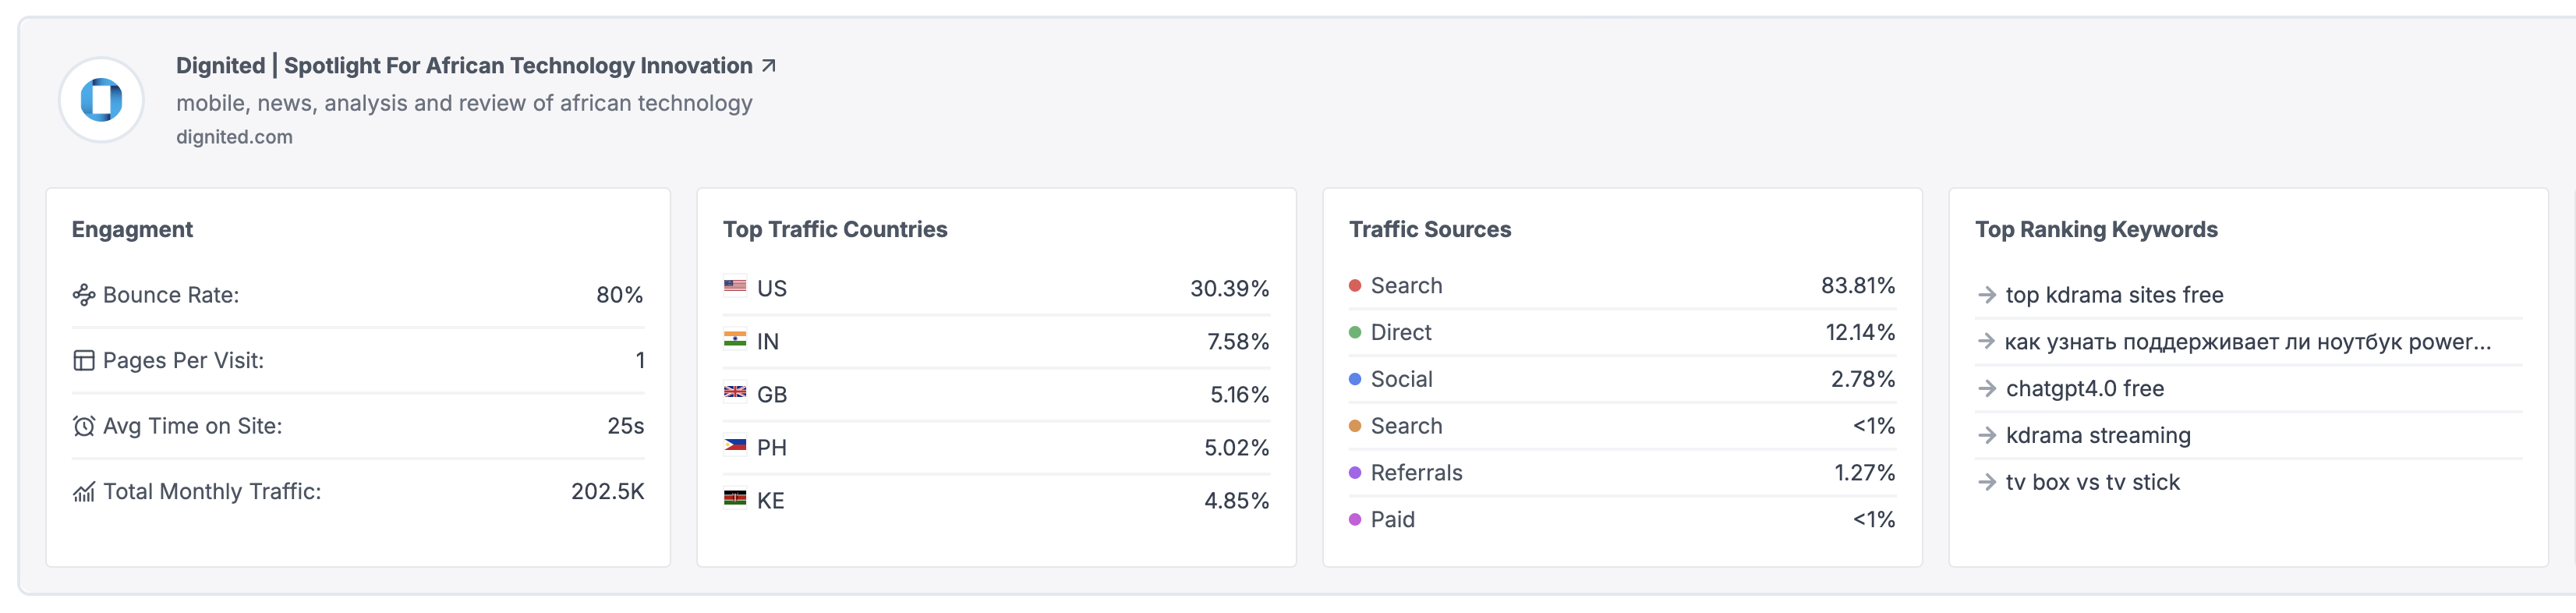Click the magenta dot beside Paid

coord(1355,520)
